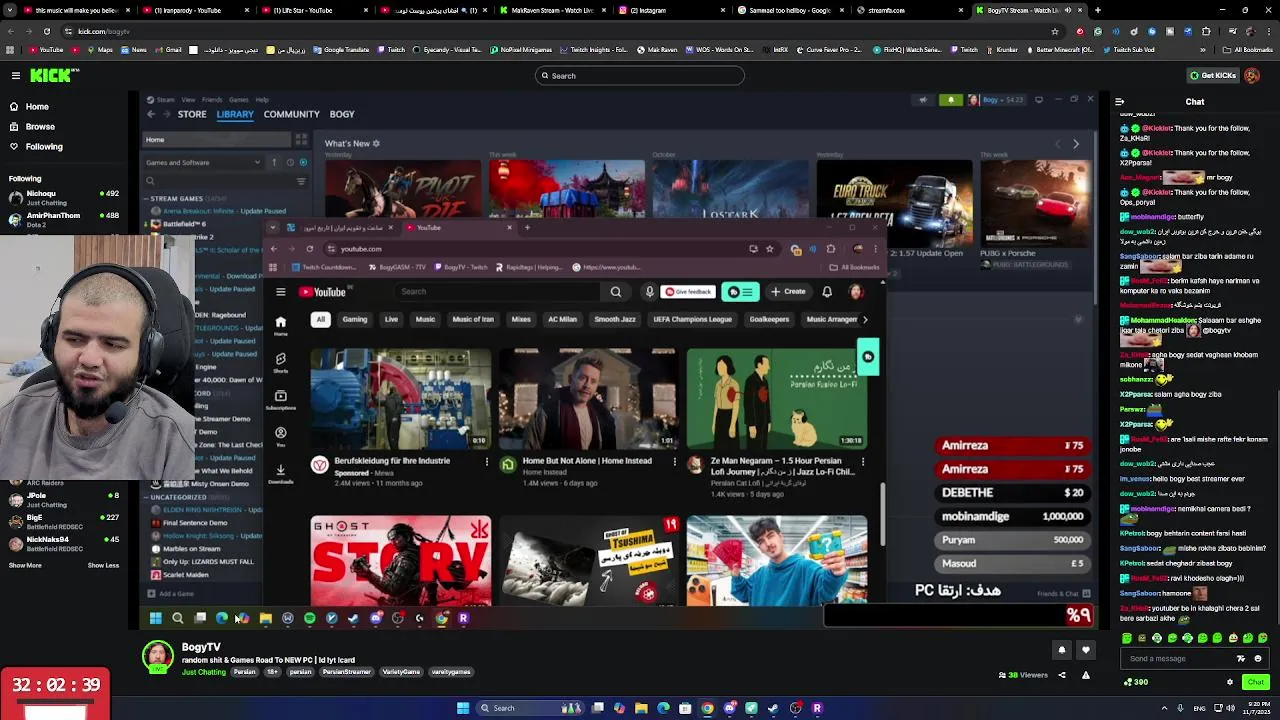
Task: Open YouTube Downloads sidebar icon
Action: coord(281,473)
